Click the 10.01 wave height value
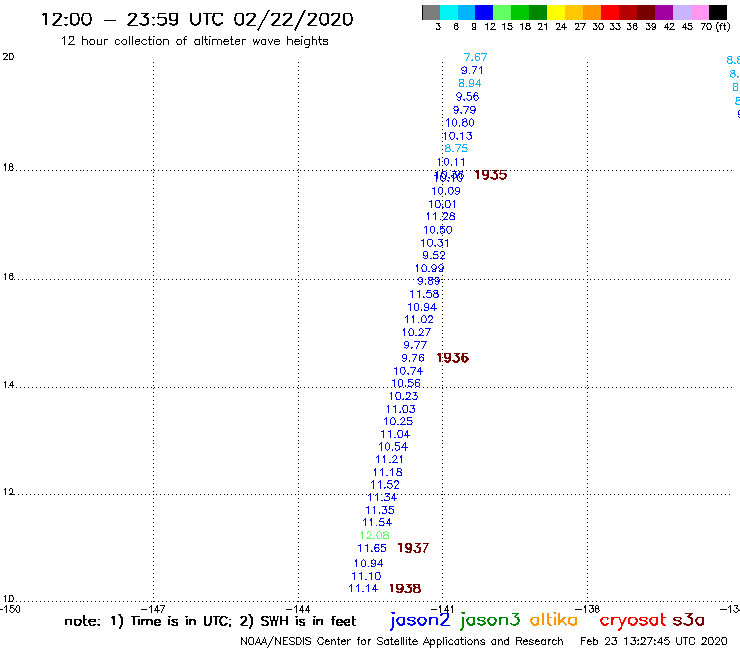 click(x=442, y=204)
